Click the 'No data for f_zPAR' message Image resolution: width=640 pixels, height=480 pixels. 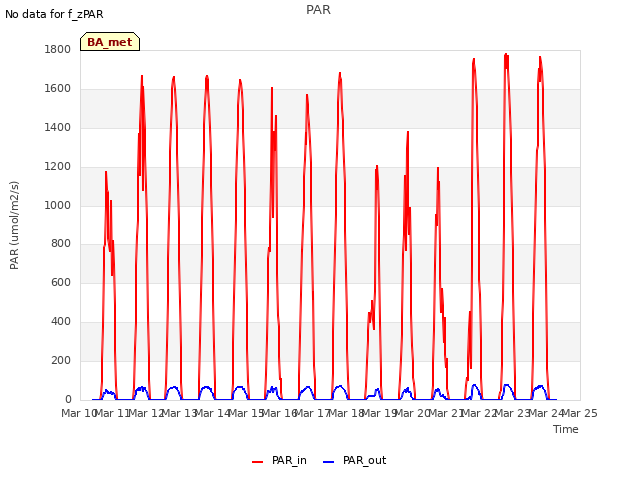(54, 14)
